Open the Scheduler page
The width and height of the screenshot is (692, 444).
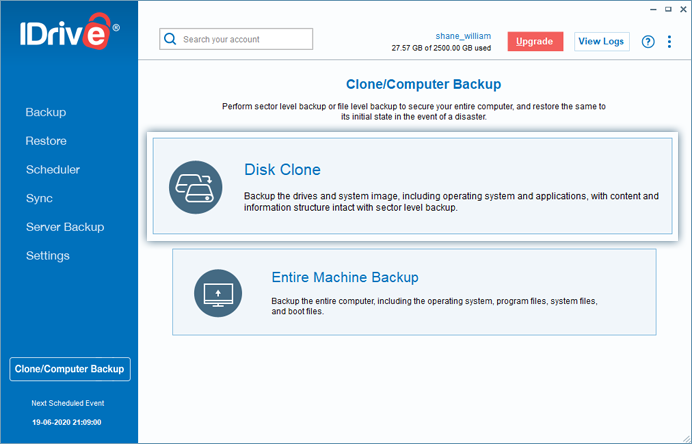[53, 169]
